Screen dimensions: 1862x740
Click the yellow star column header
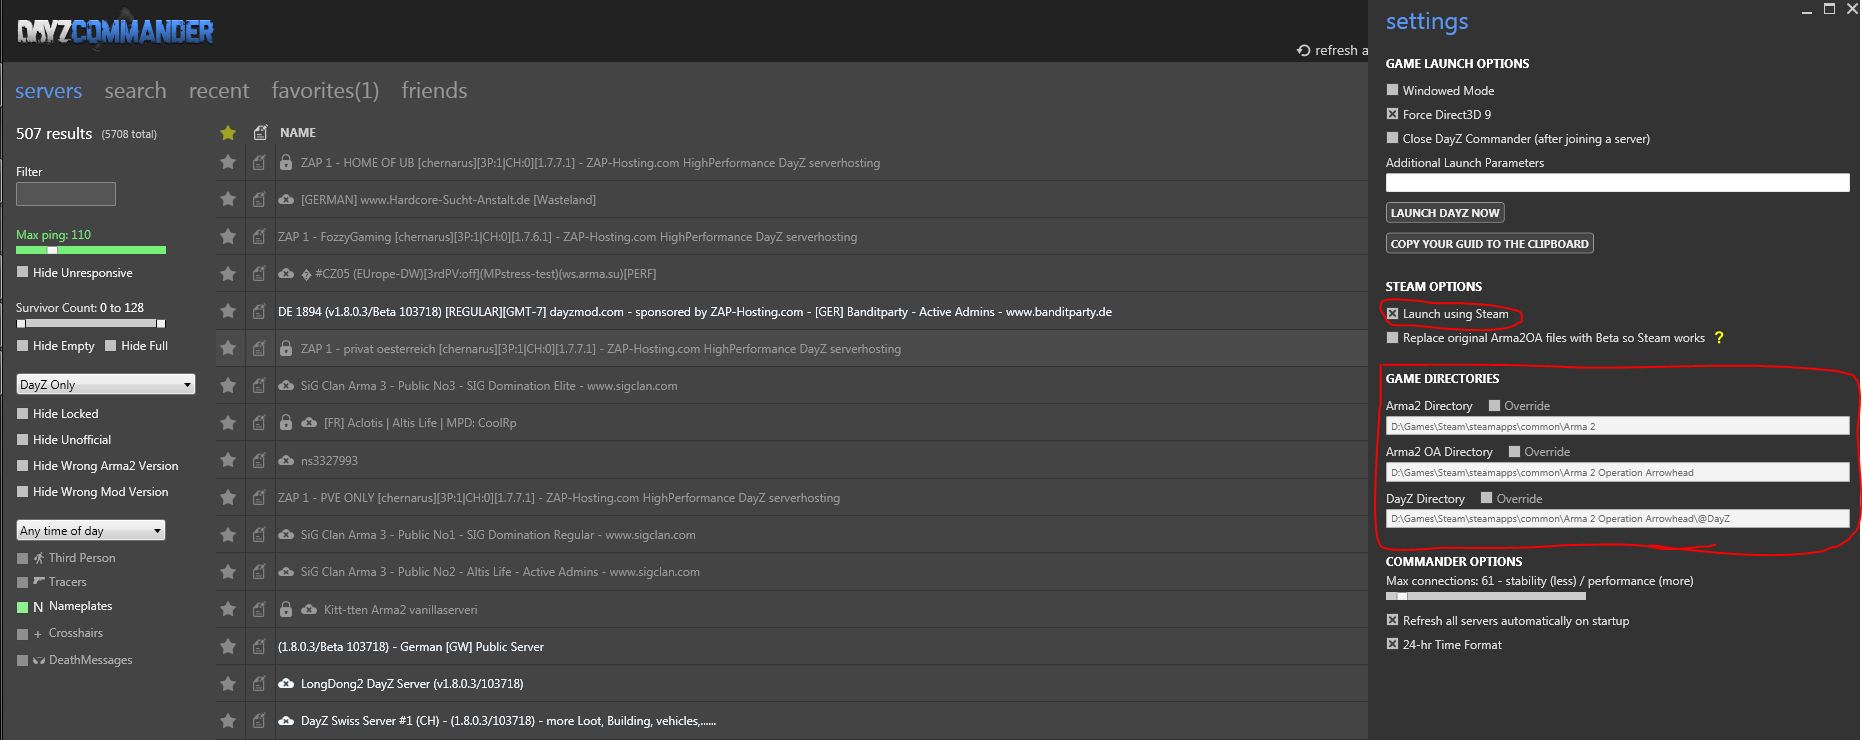click(228, 132)
